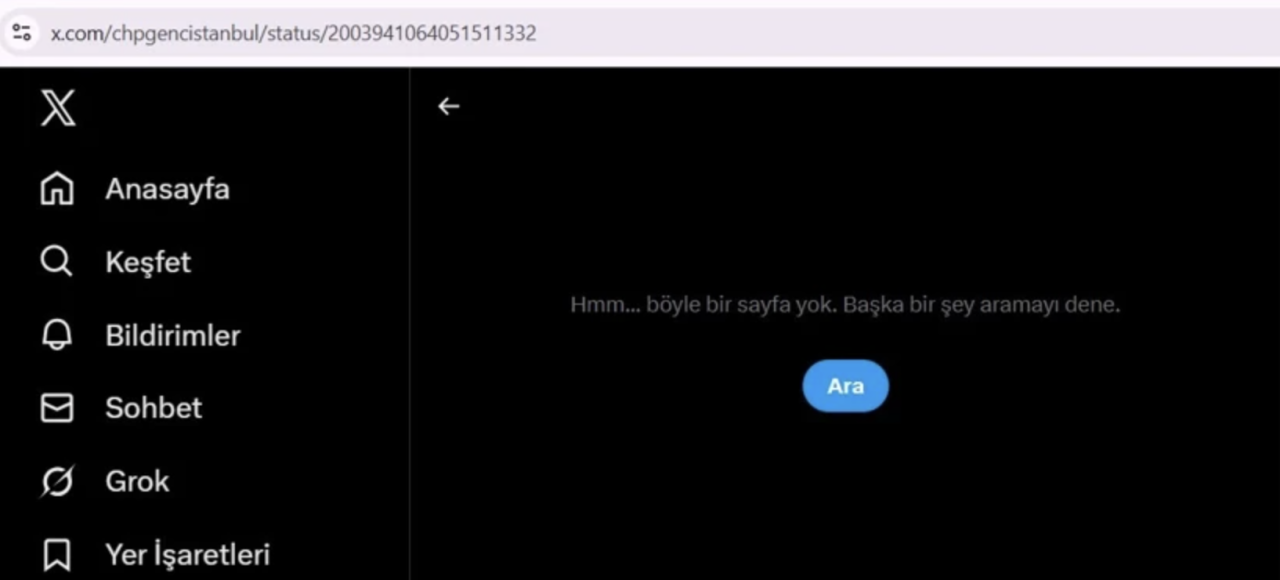1280x580 pixels.
Task: Click the Sohbet envelope icon
Action: (x=57, y=408)
